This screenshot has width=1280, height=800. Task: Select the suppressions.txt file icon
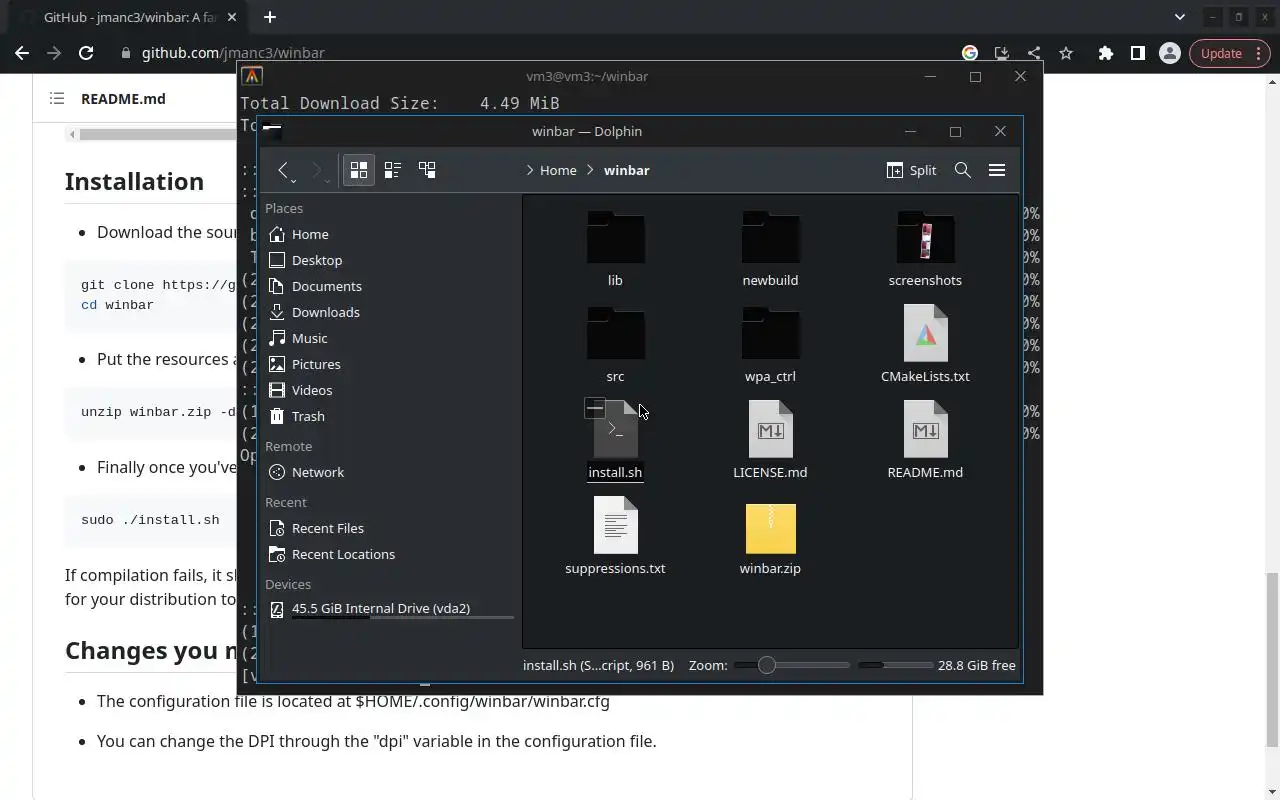(615, 525)
